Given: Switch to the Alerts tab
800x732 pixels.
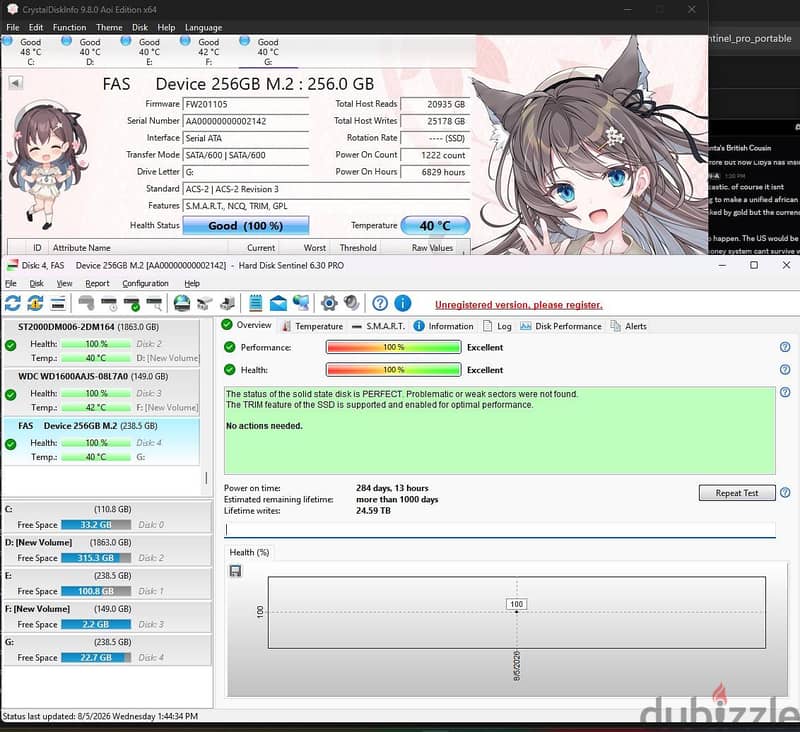Looking at the screenshot, I should click(x=629, y=326).
